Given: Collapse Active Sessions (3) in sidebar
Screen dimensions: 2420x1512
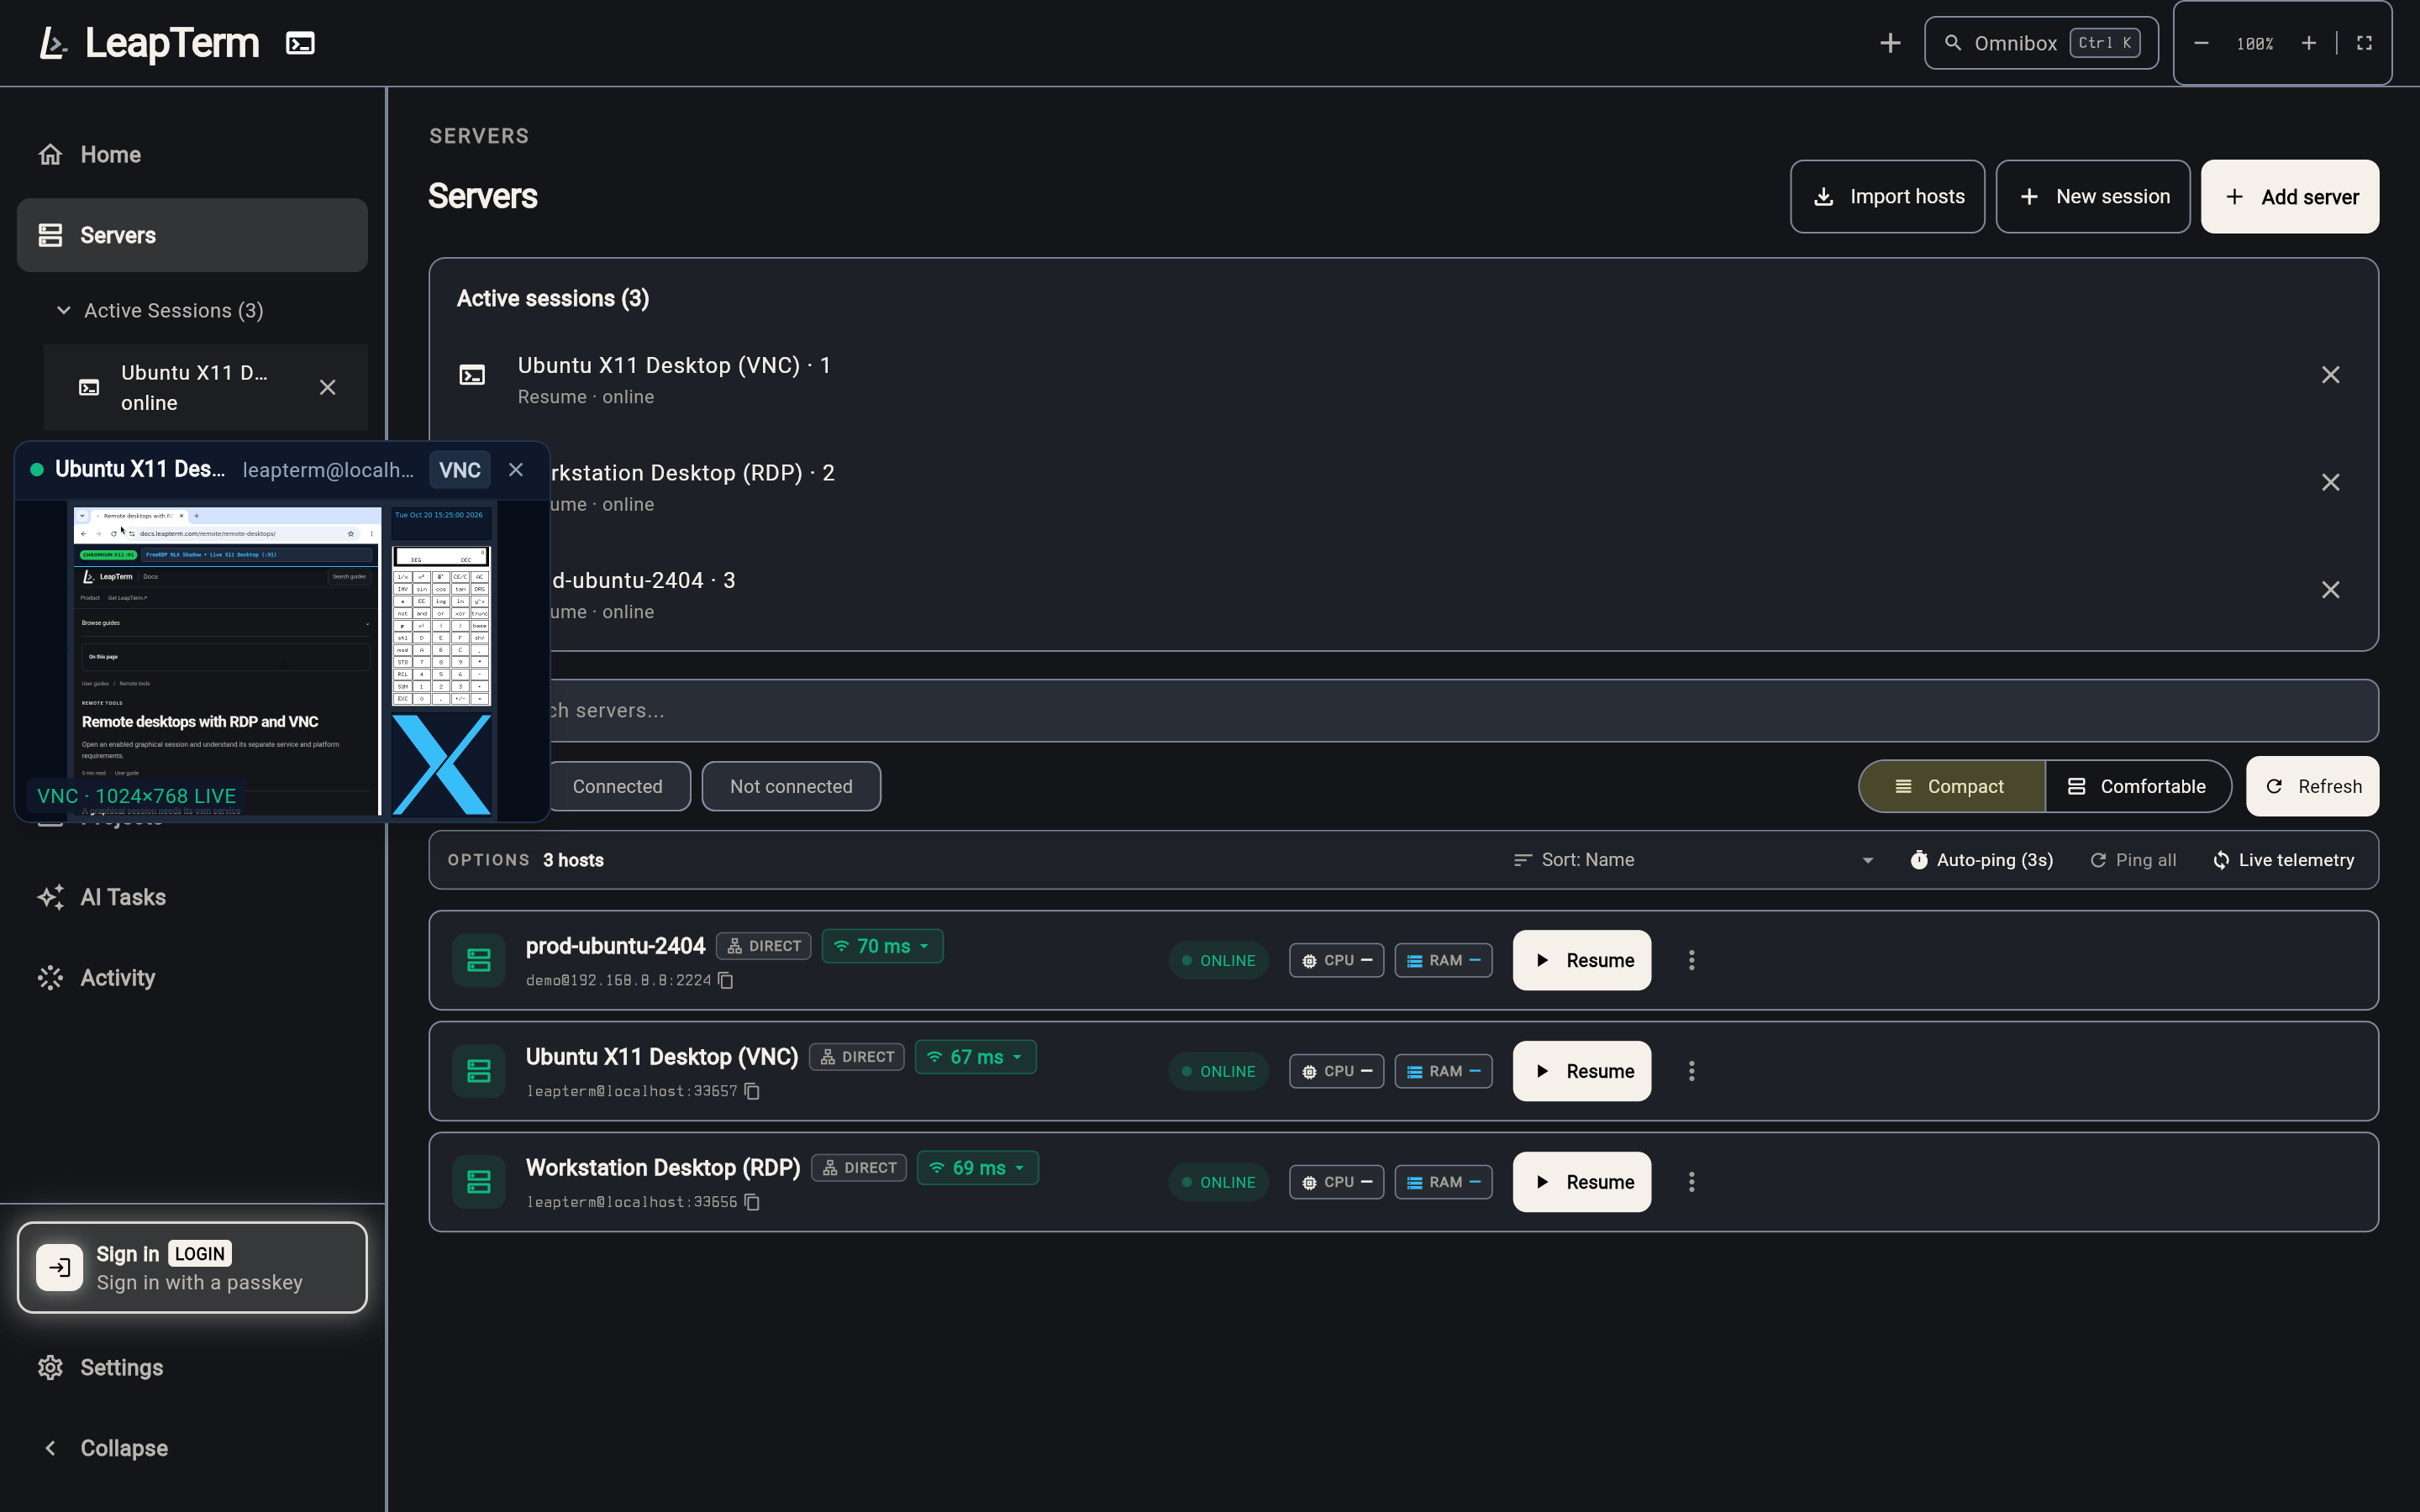Looking at the screenshot, I should pyautogui.click(x=160, y=311).
